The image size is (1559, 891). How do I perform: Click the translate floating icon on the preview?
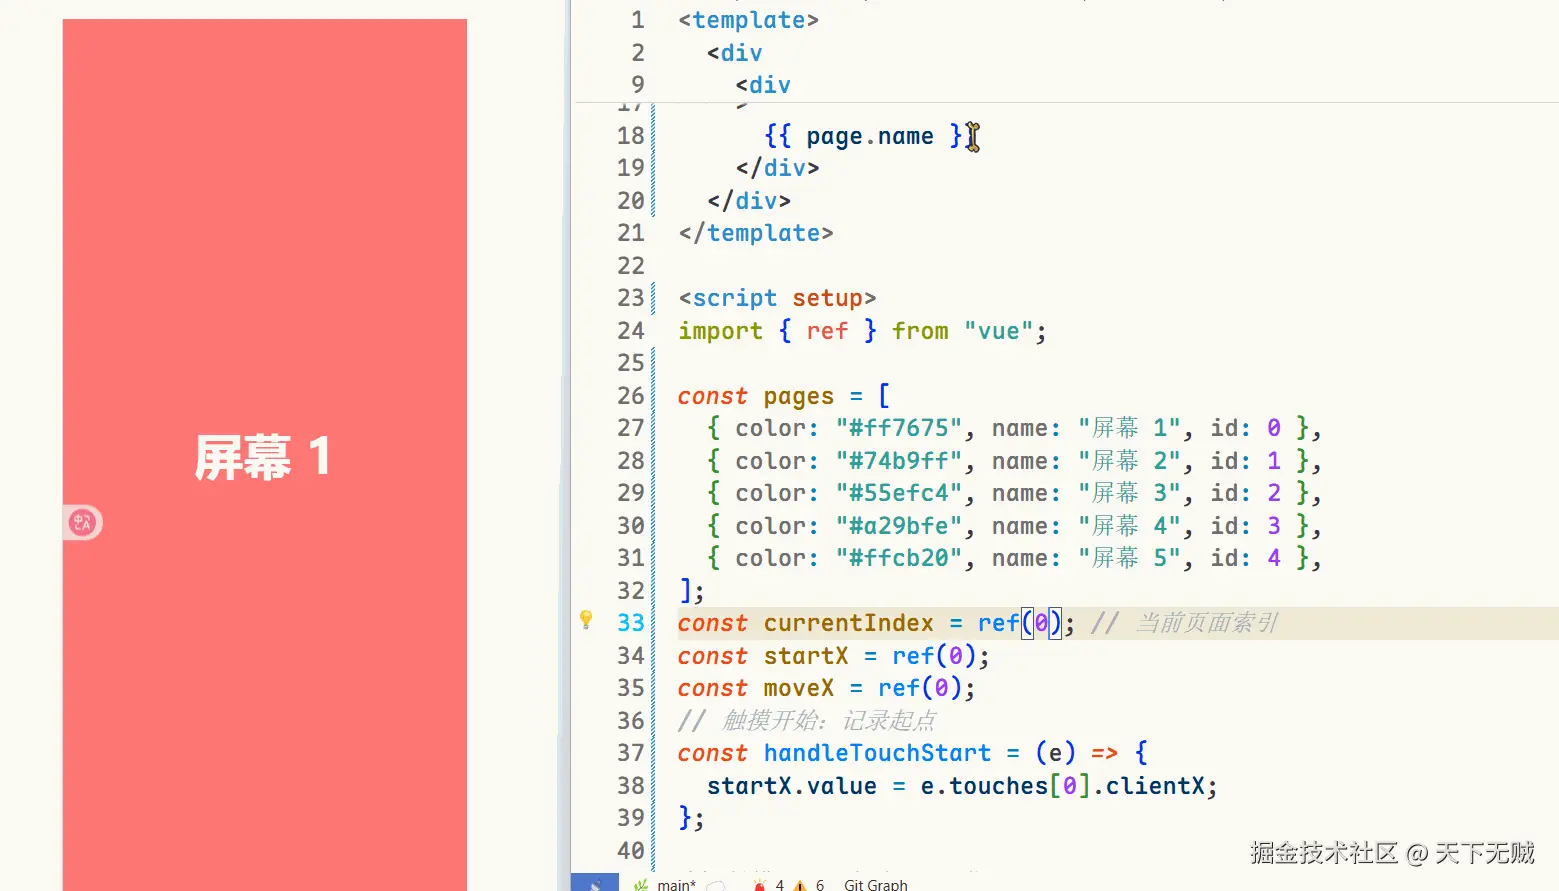pyautogui.click(x=82, y=522)
